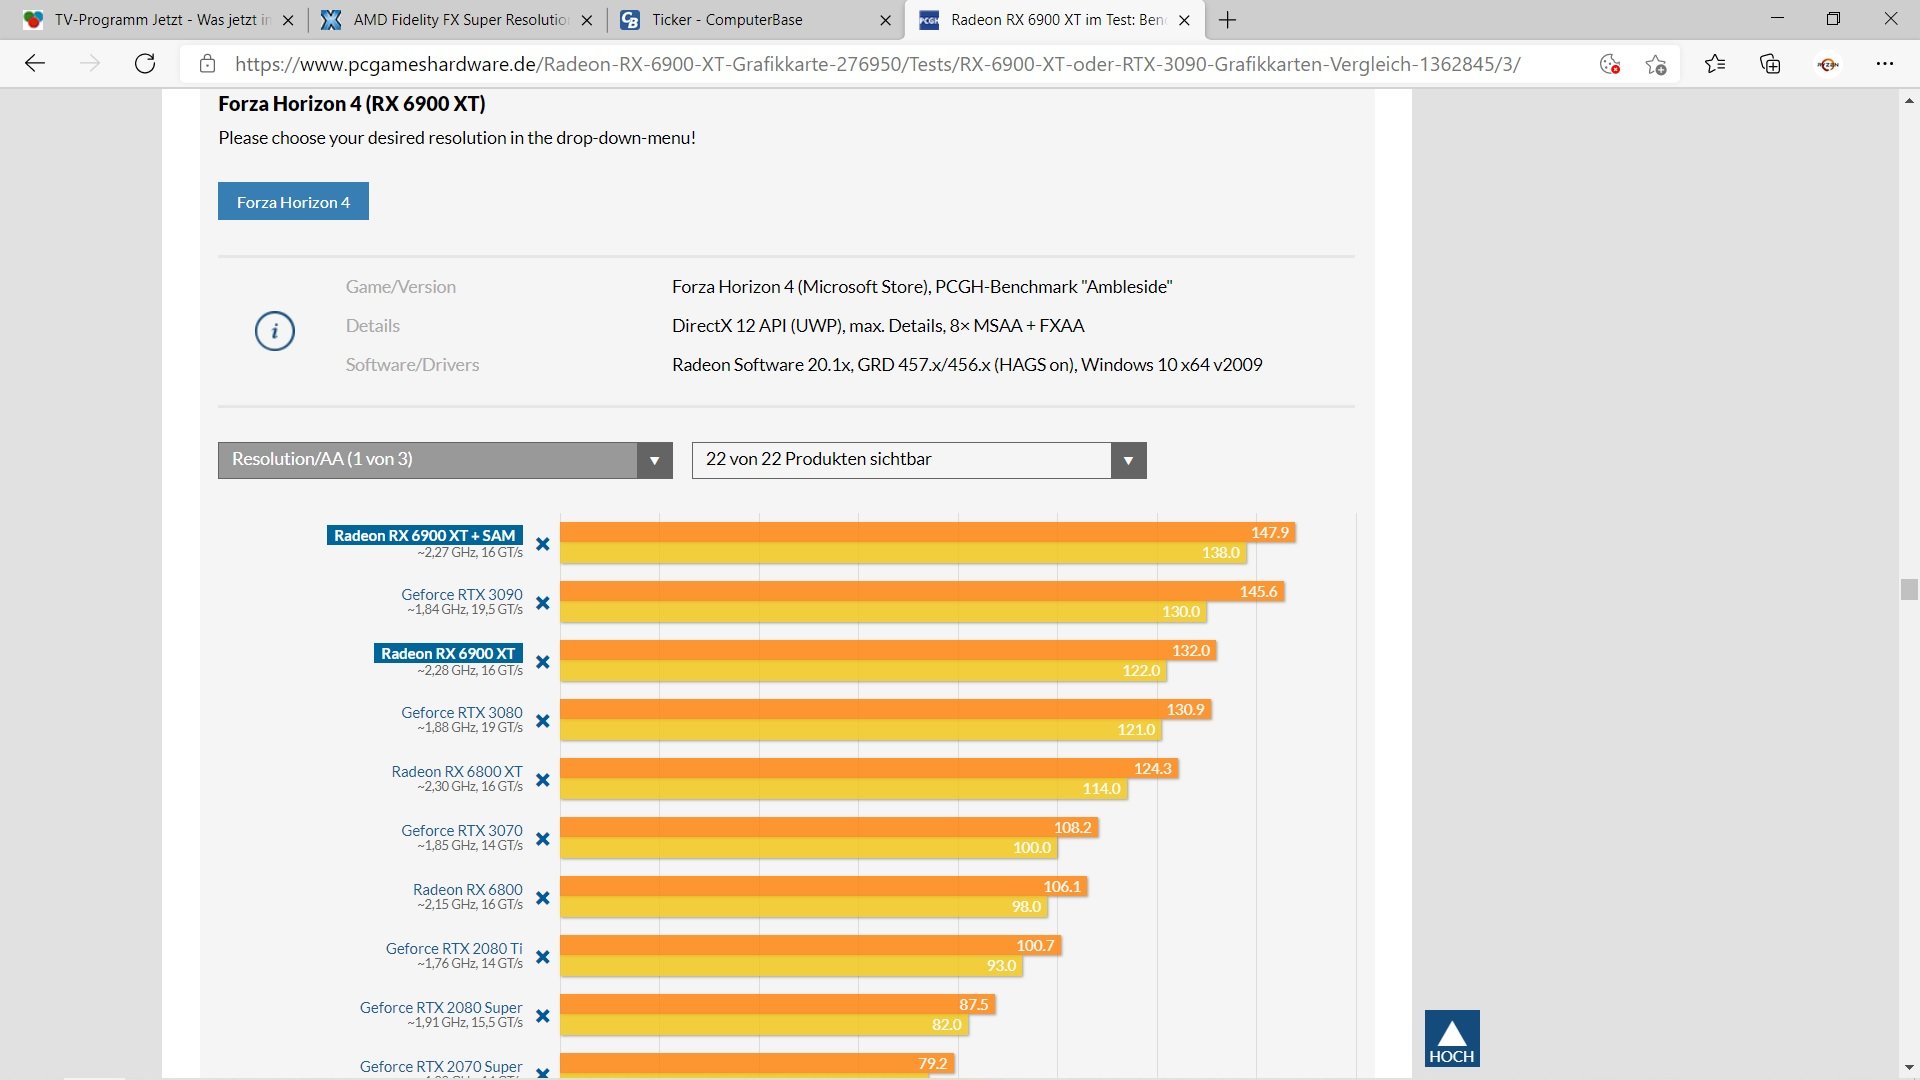Open the 22 von 22 Produkten dropdown
Viewport: 1920px width, 1080px height.
918,460
